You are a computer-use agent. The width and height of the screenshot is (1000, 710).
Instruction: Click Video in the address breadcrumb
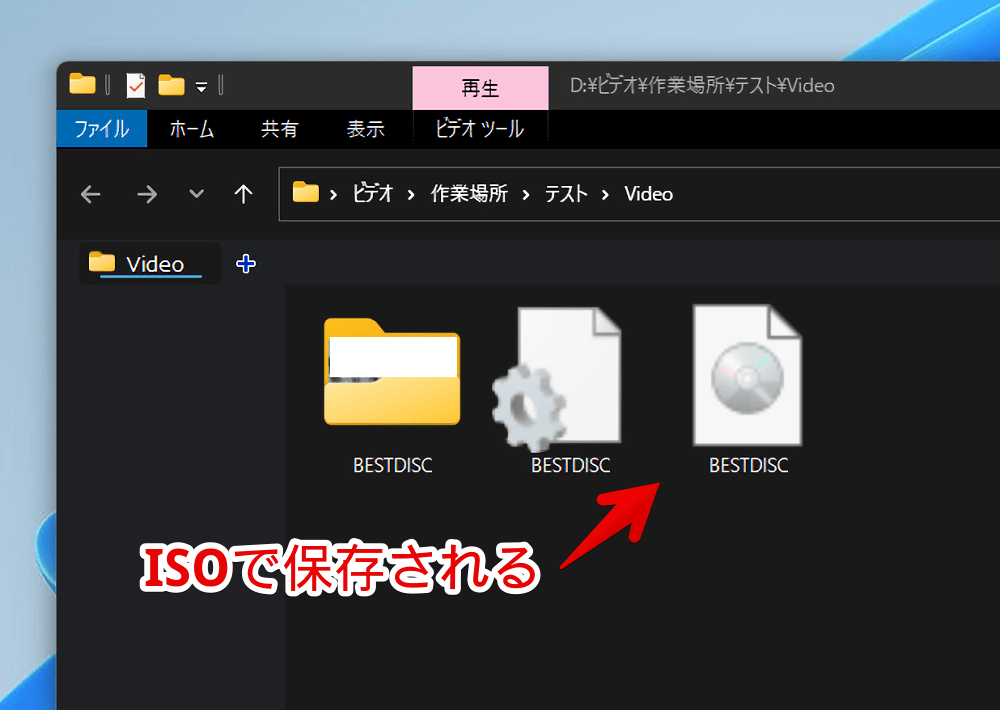coord(649,193)
